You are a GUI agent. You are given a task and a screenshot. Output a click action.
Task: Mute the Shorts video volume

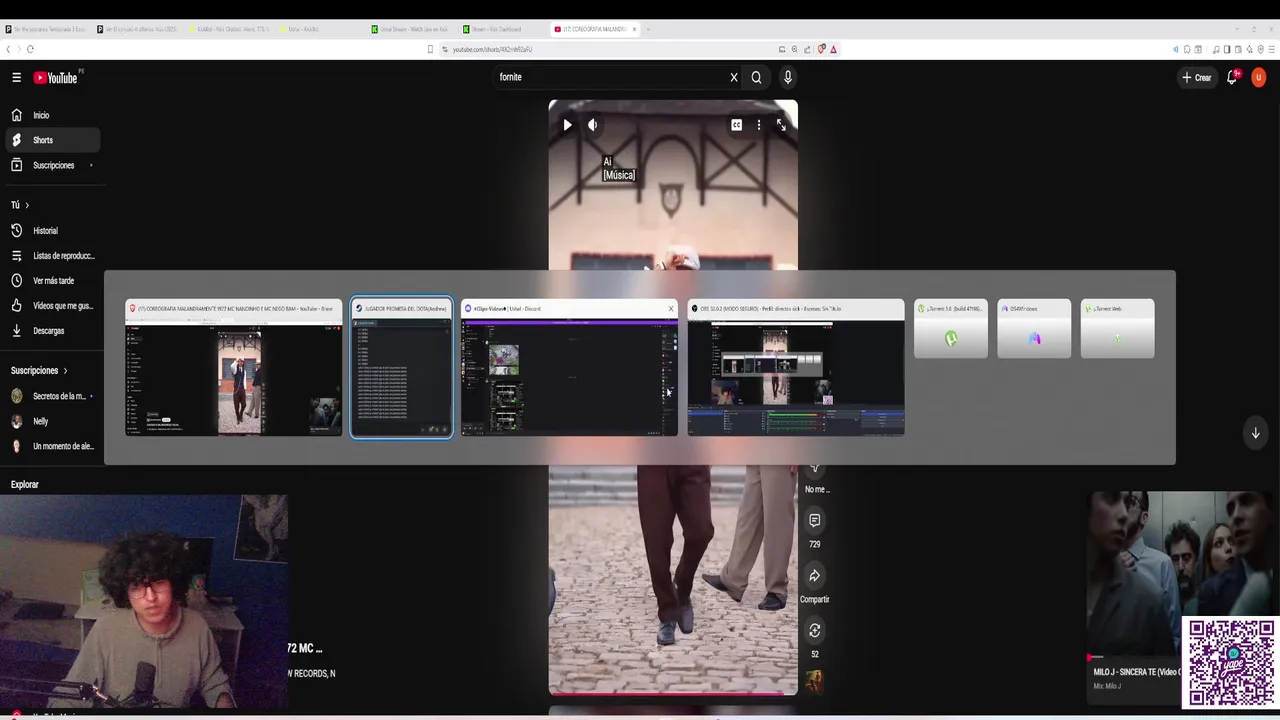pyautogui.click(x=592, y=125)
